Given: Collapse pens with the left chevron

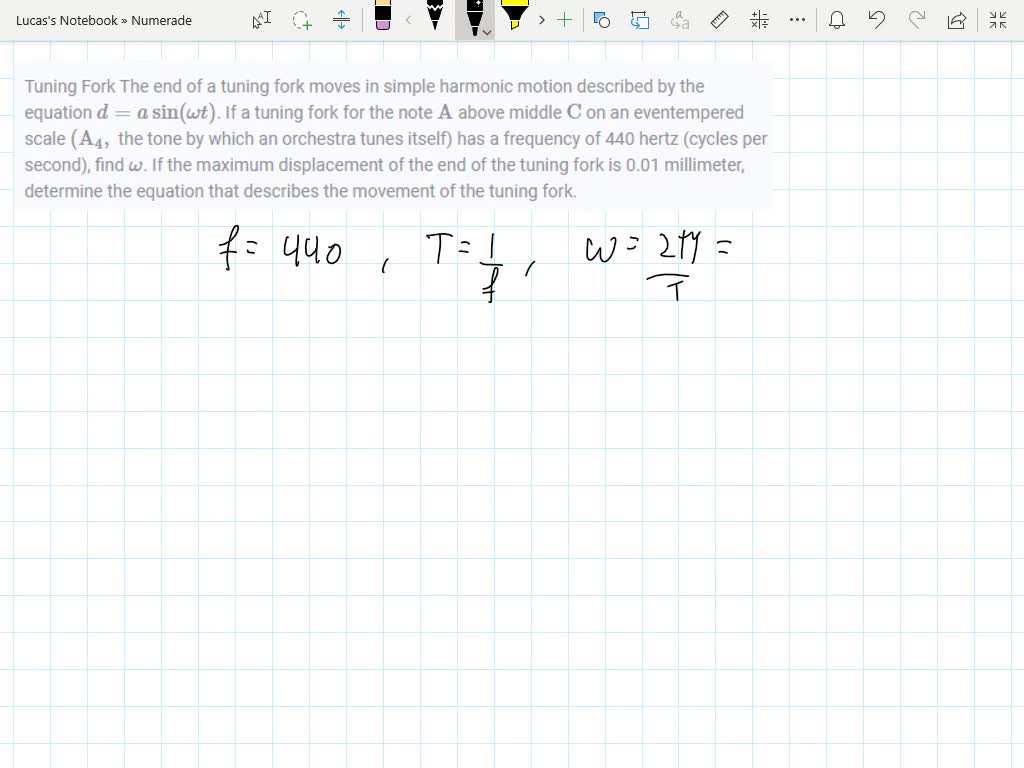Looking at the screenshot, I should [x=407, y=20].
